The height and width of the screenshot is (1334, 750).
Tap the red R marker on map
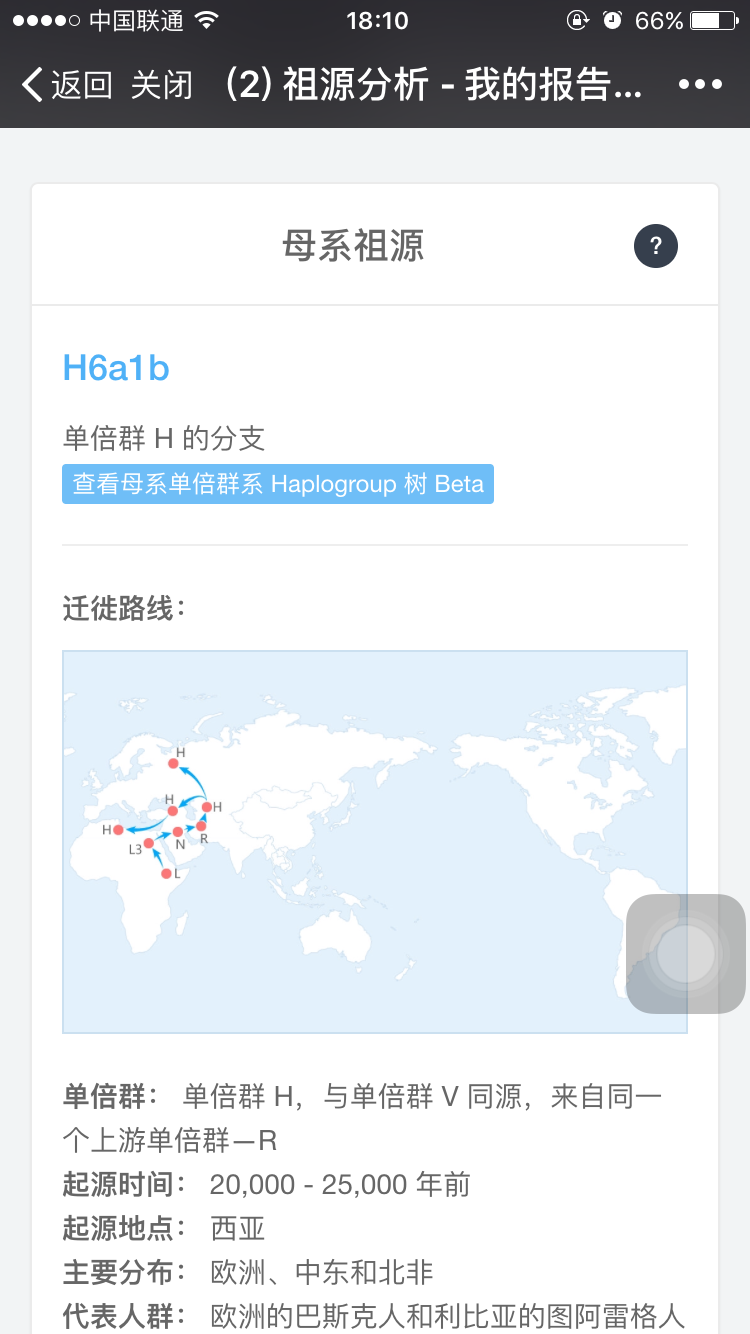(x=201, y=826)
